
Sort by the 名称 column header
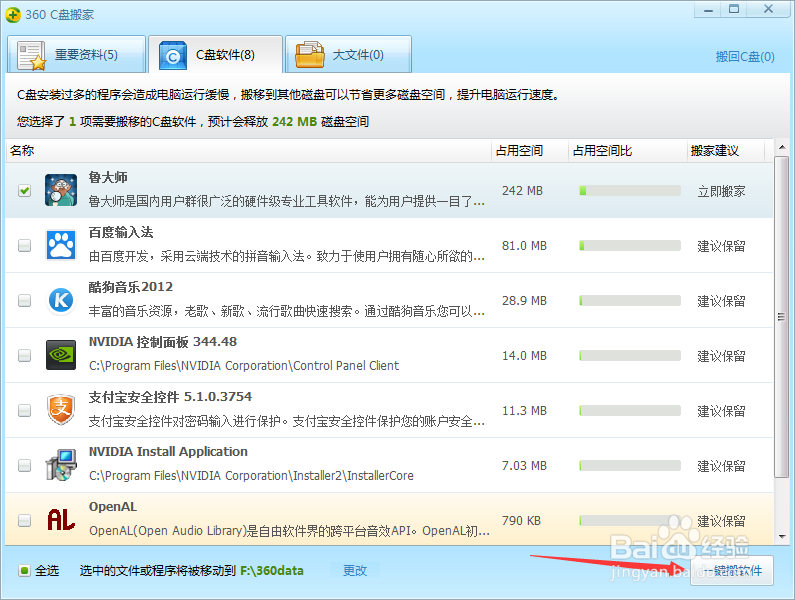(22, 151)
